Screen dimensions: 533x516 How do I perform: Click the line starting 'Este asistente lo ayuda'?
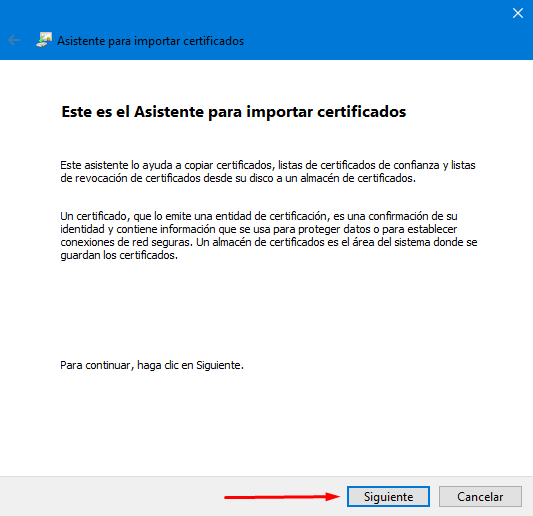pos(268,165)
